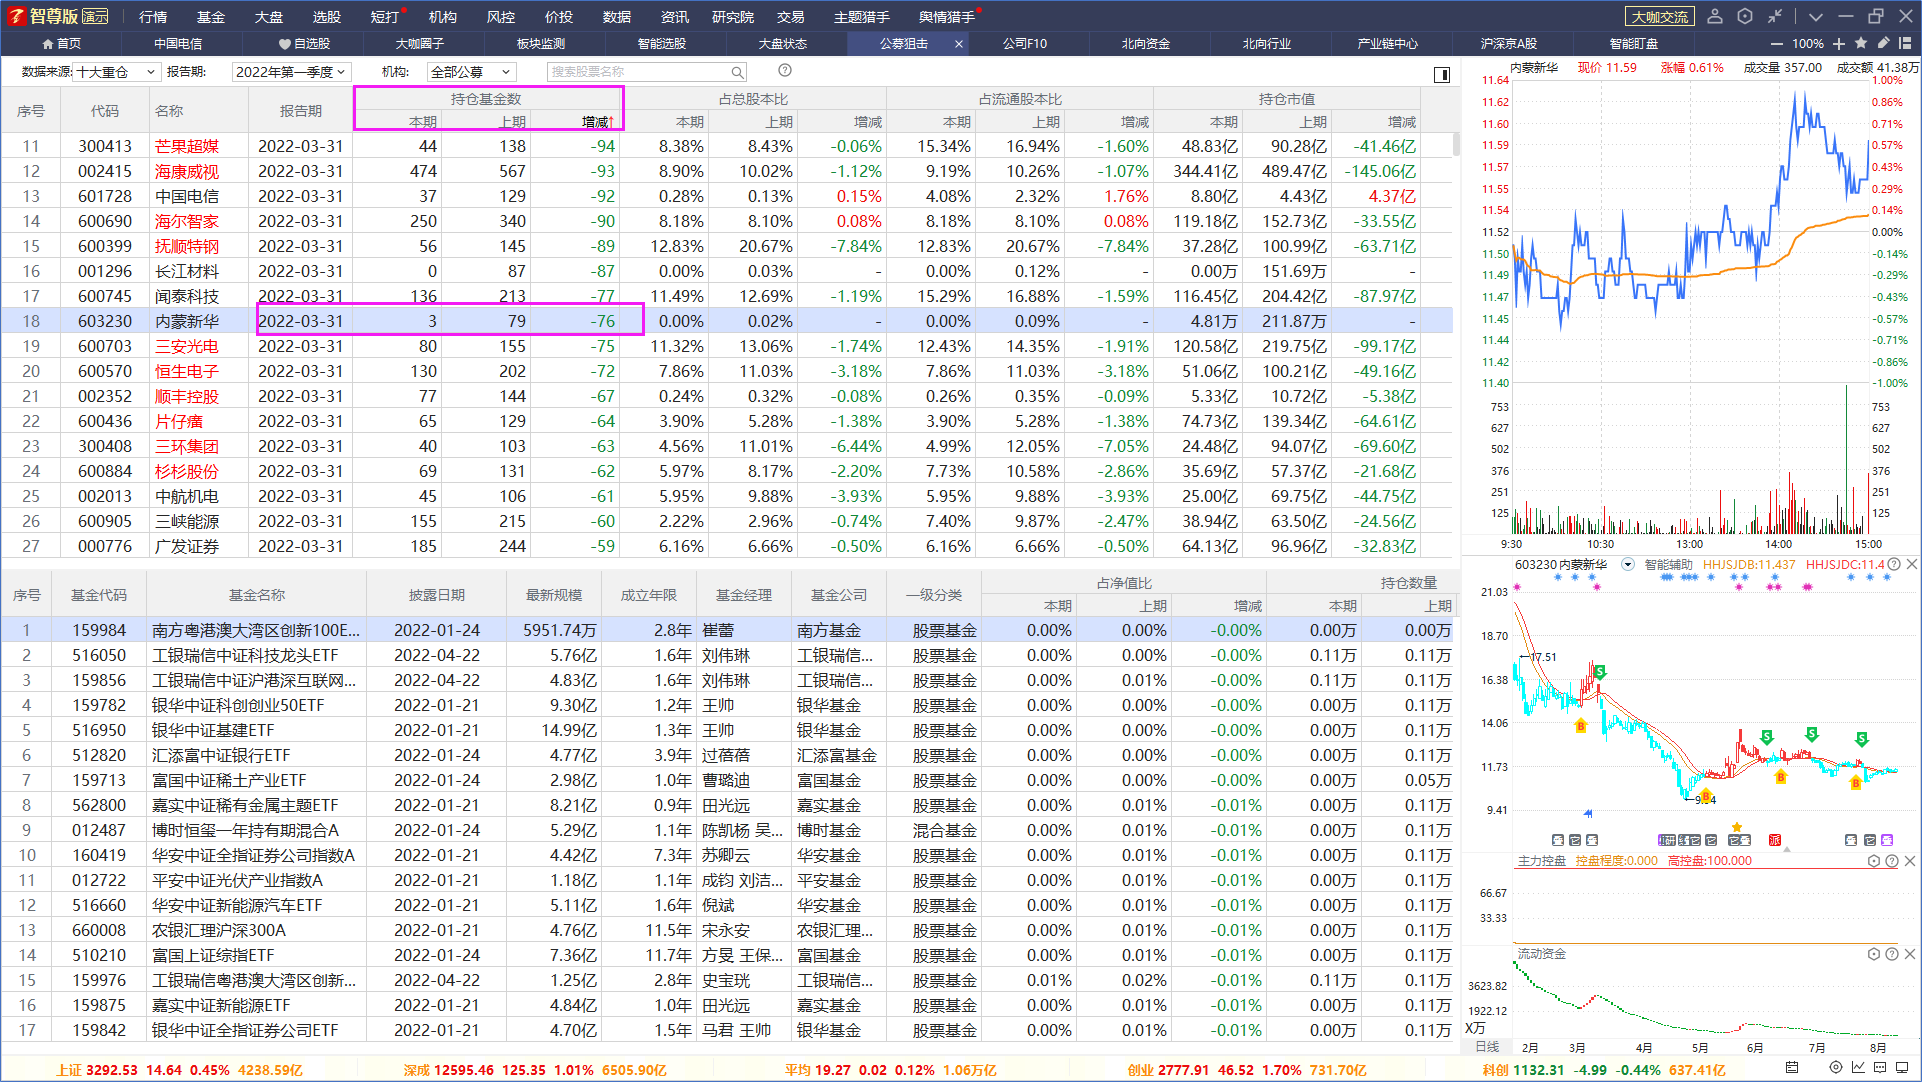Open the 机构 全部公募 dropdown
Image resolution: width=1922 pixels, height=1082 pixels.
coord(471,72)
